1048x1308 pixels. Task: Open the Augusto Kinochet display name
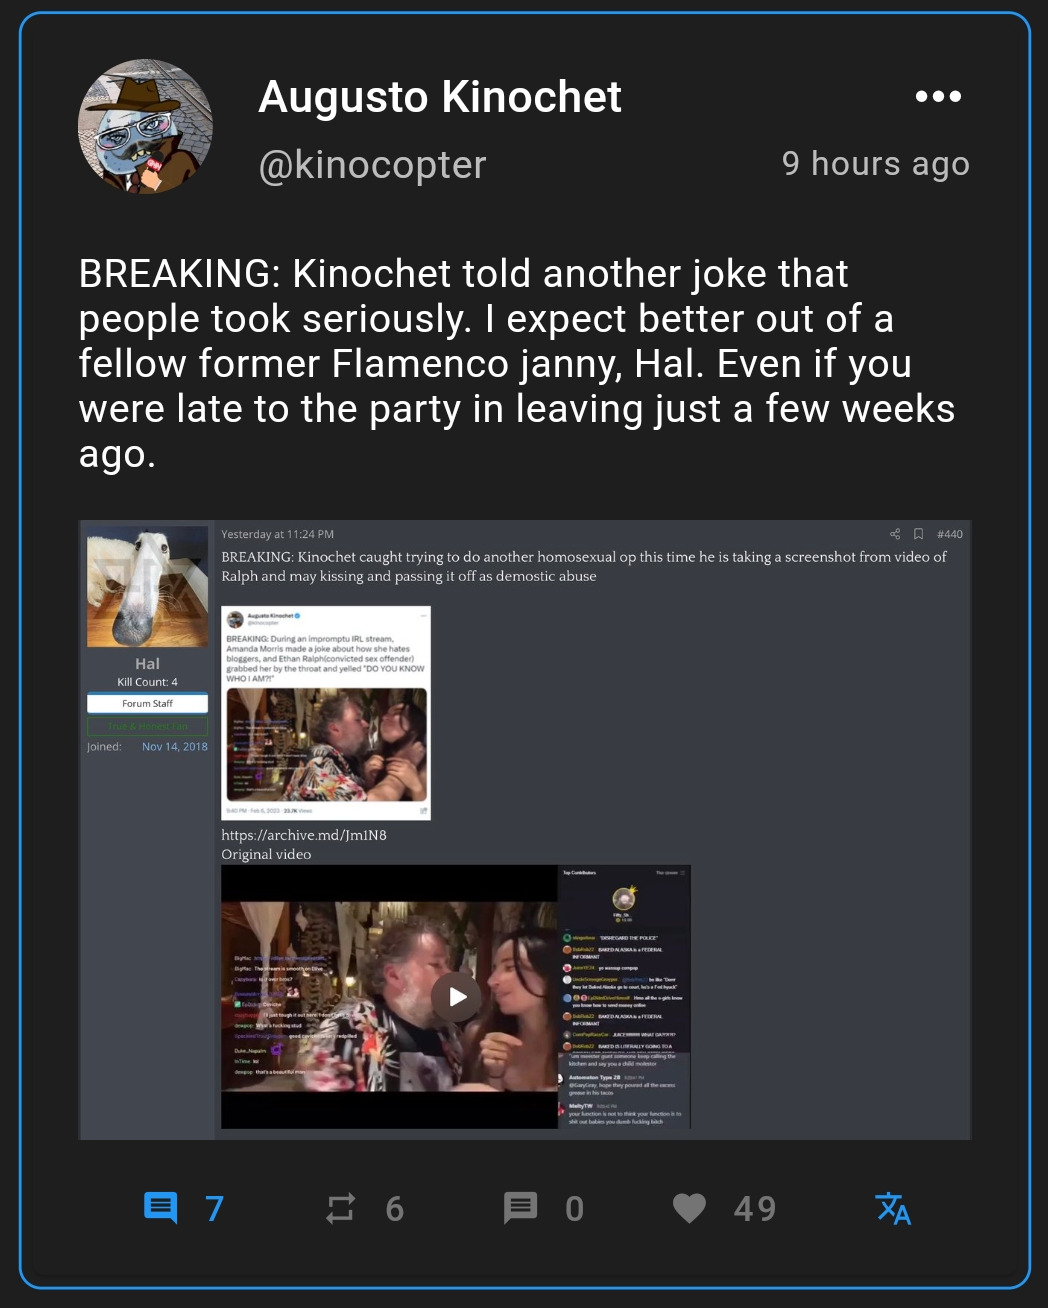tap(440, 97)
